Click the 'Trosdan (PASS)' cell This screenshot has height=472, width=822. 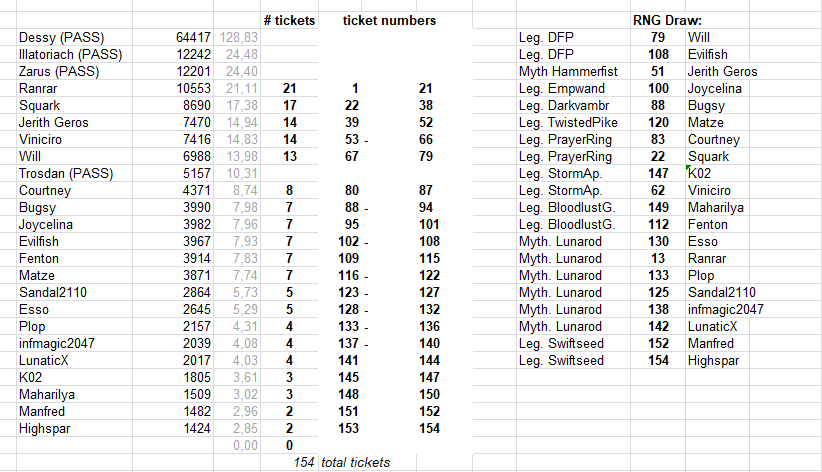coord(74,173)
